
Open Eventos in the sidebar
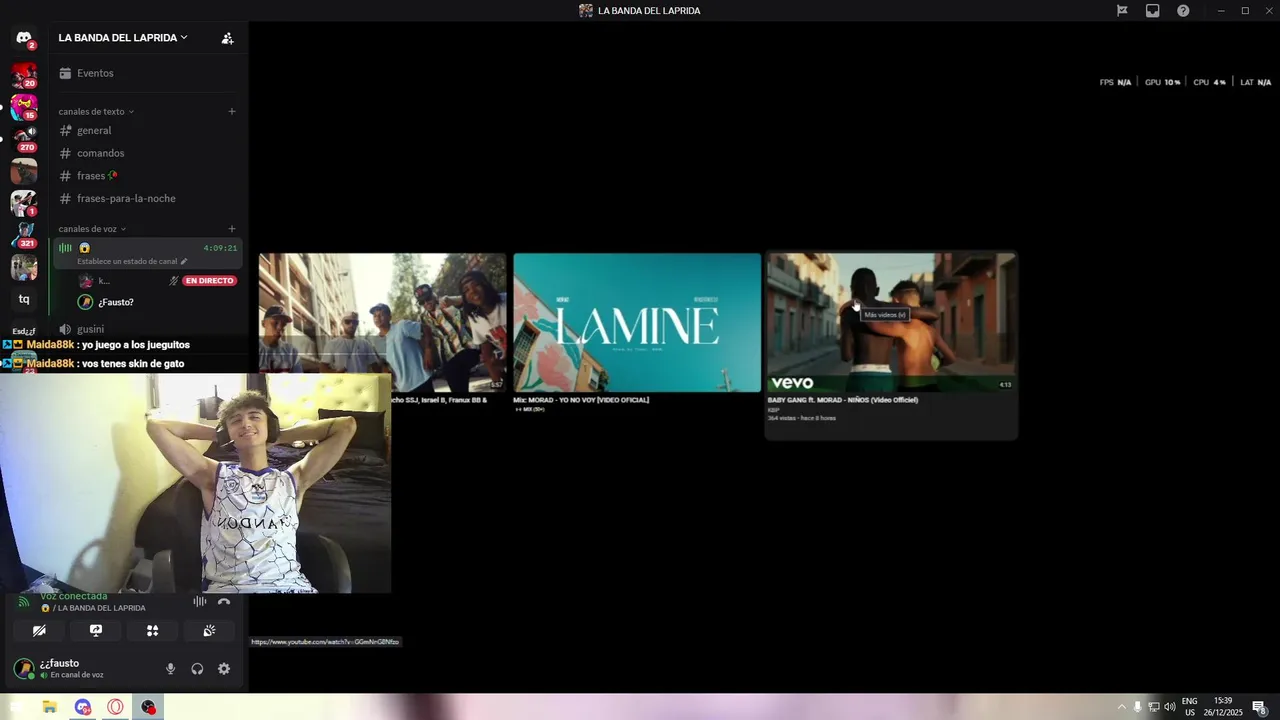coord(148,73)
